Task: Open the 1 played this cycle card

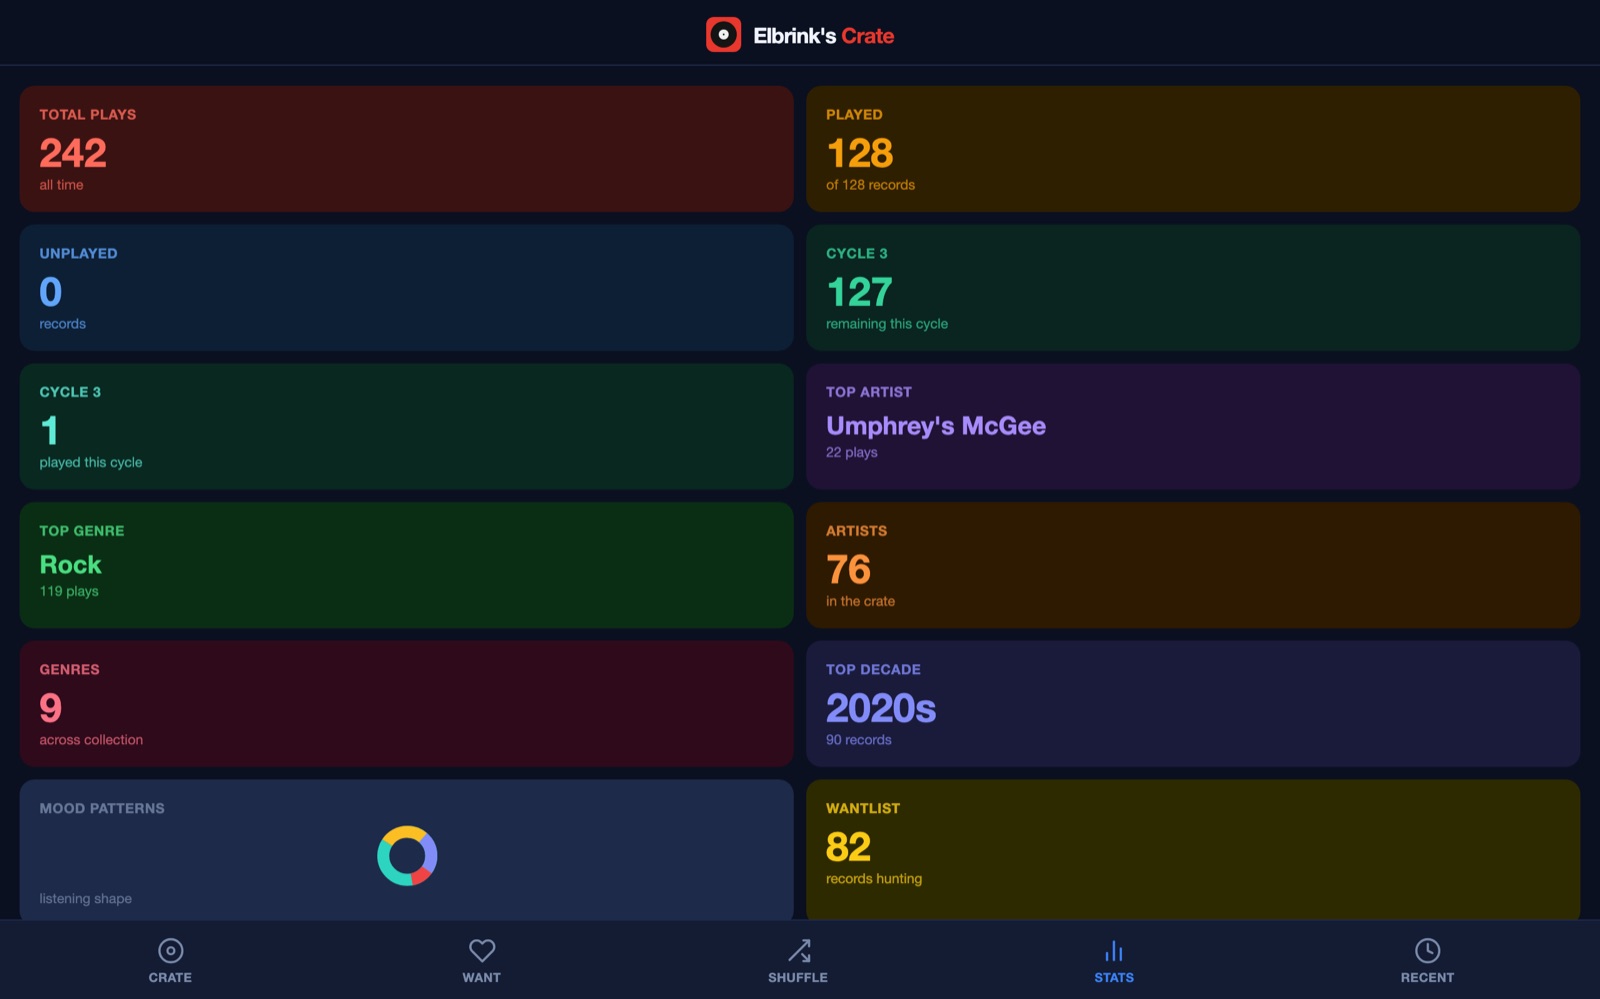Action: click(x=407, y=427)
